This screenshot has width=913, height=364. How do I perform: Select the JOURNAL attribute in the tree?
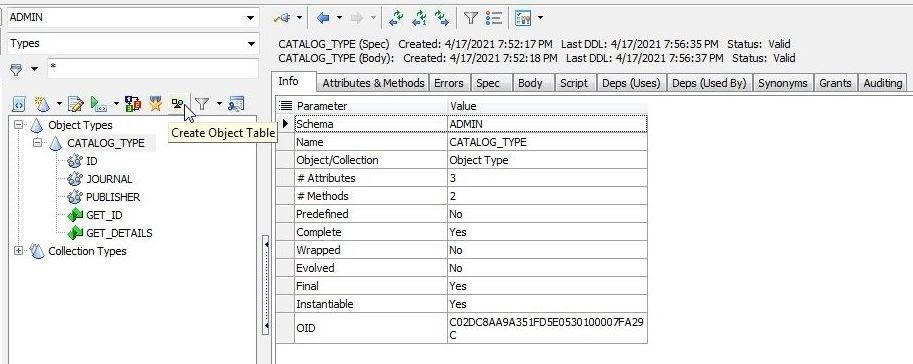(x=109, y=179)
